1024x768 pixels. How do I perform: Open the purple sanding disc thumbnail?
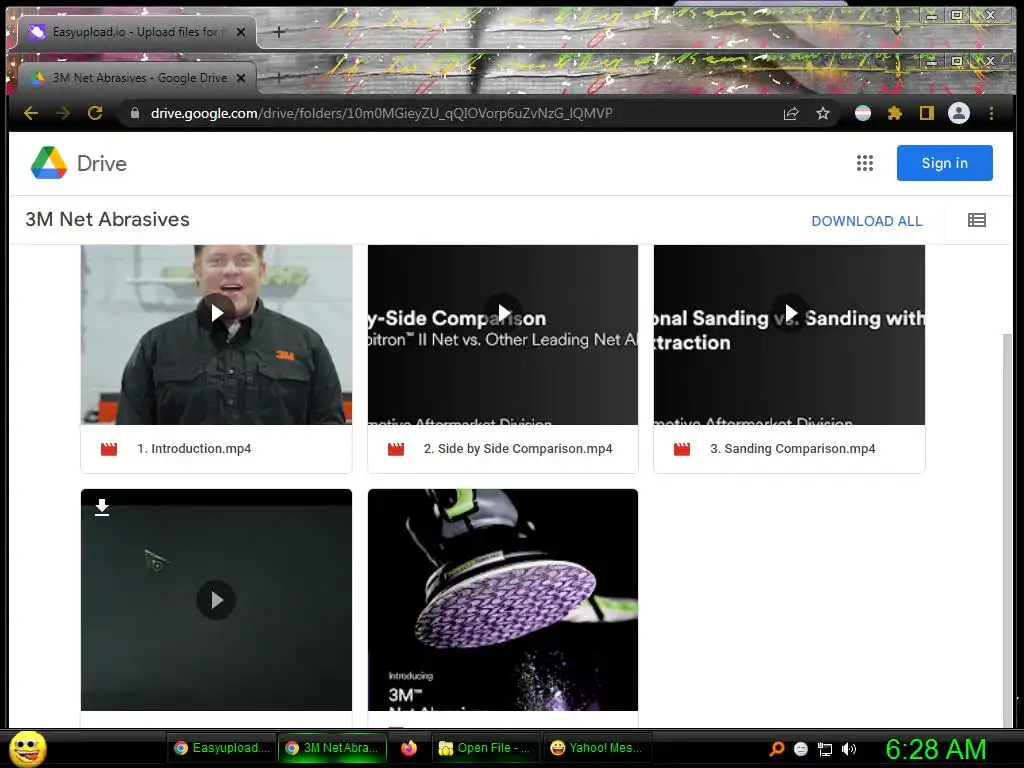click(x=503, y=600)
